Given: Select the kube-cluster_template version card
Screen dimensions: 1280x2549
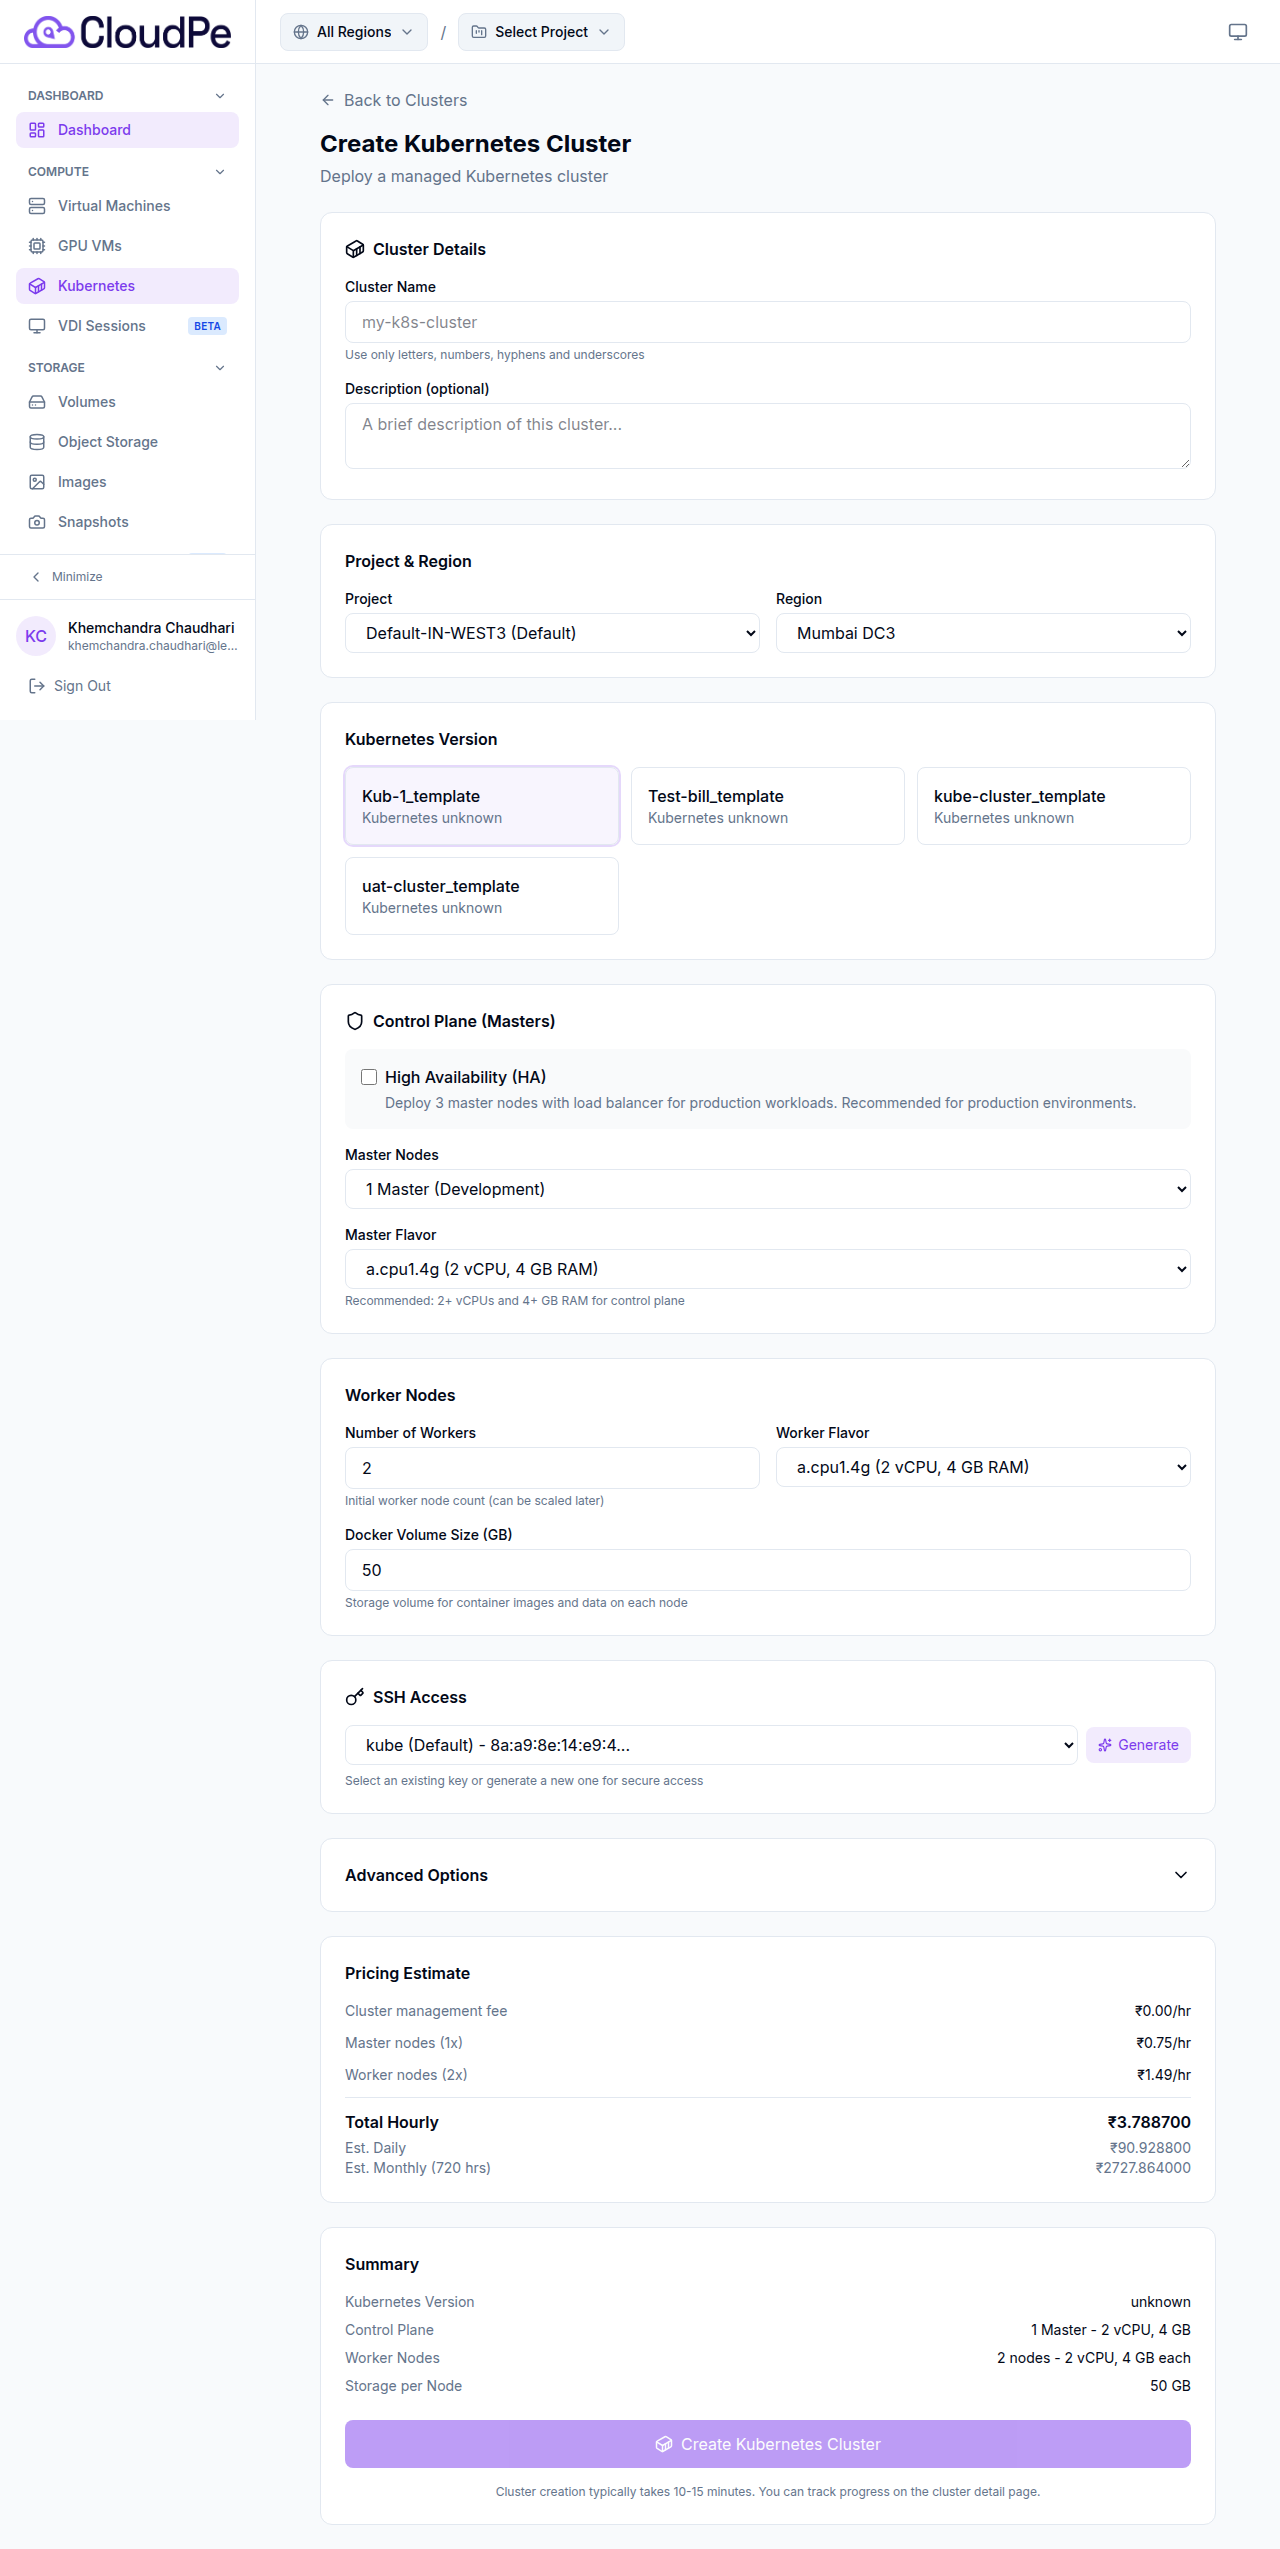Looking at the screenshot, I should click(1054, 806).
